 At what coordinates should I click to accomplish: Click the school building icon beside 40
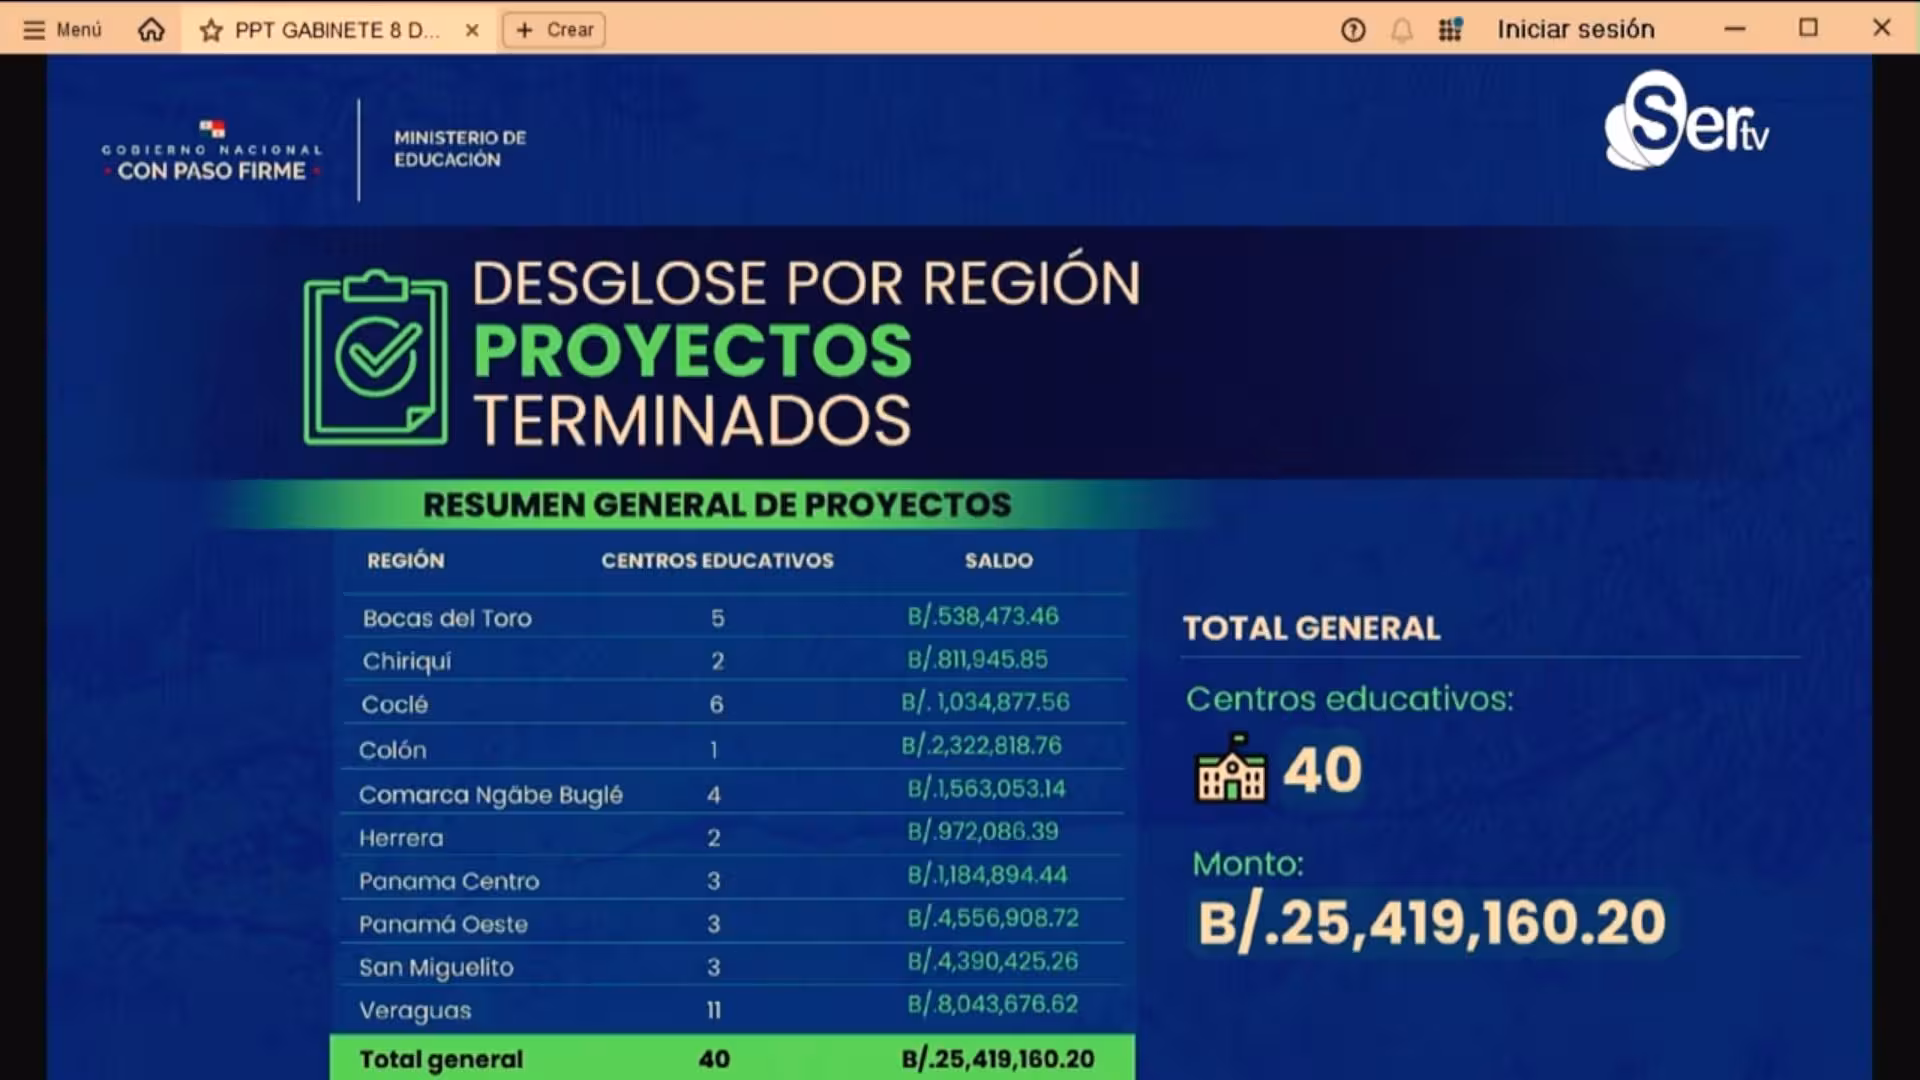(1231, 768)
